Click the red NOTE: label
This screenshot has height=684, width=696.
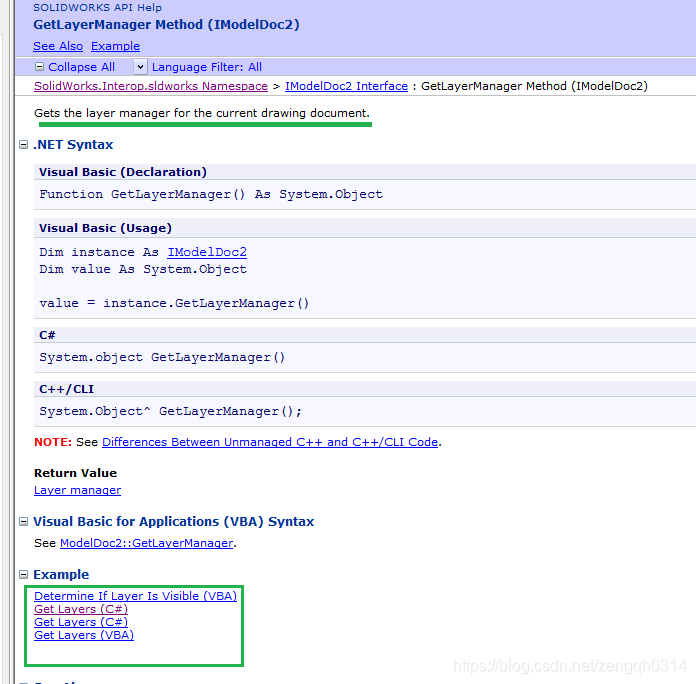tap(53, 442)
